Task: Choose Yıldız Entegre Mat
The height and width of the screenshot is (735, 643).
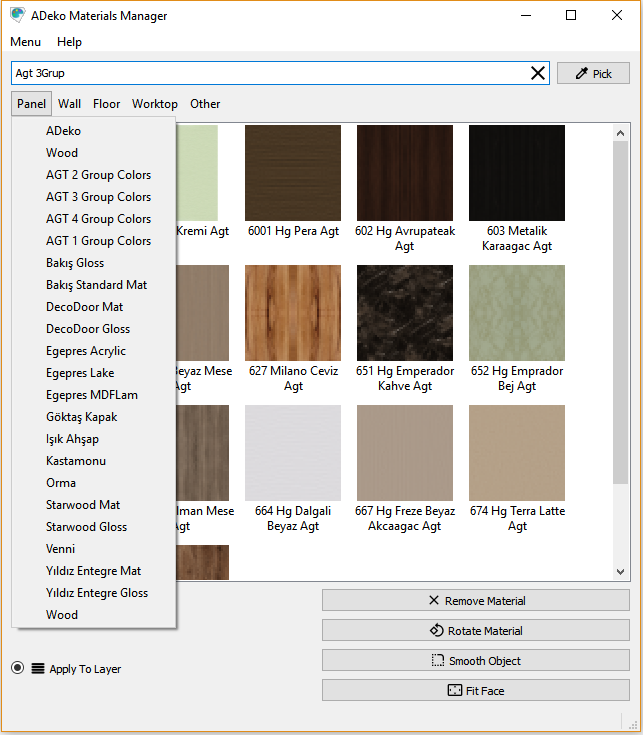Action: click(x=94, y=571)
